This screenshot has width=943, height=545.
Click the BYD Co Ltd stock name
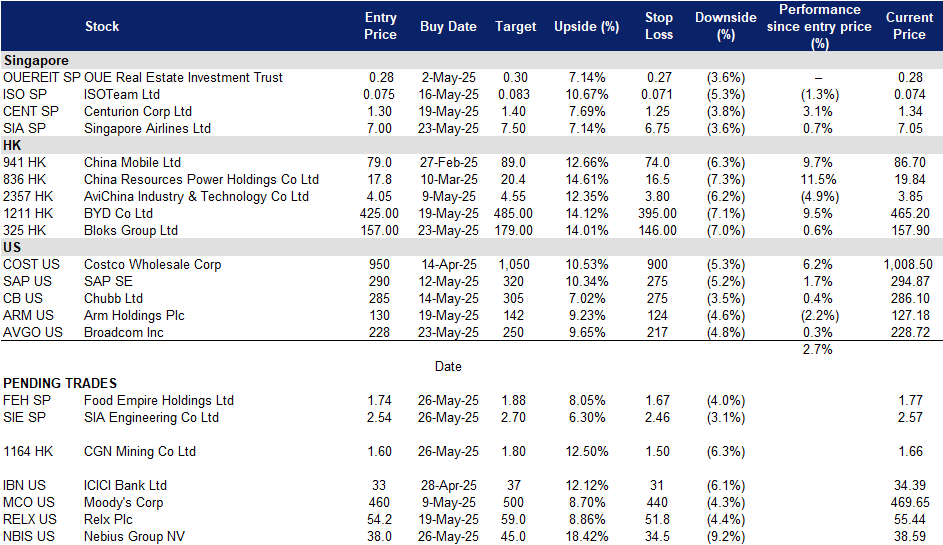click(118, 213)
